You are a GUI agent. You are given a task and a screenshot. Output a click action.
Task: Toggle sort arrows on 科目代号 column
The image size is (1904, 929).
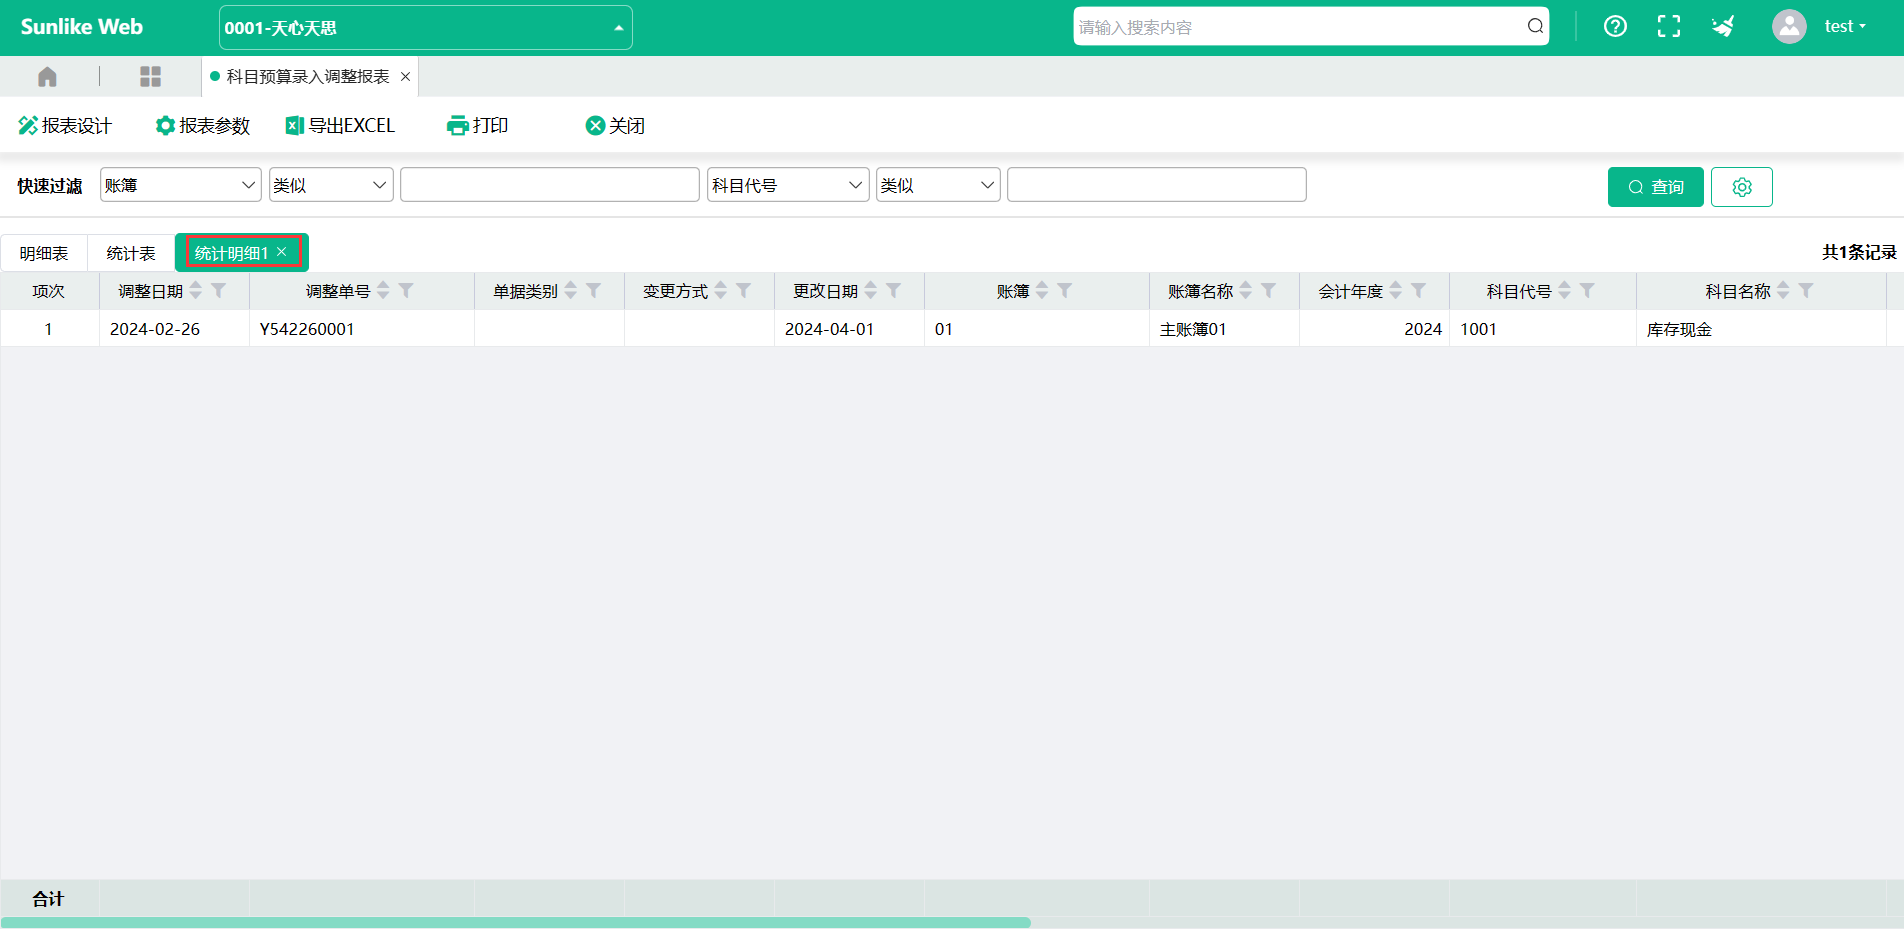[x=1565, y=291]
